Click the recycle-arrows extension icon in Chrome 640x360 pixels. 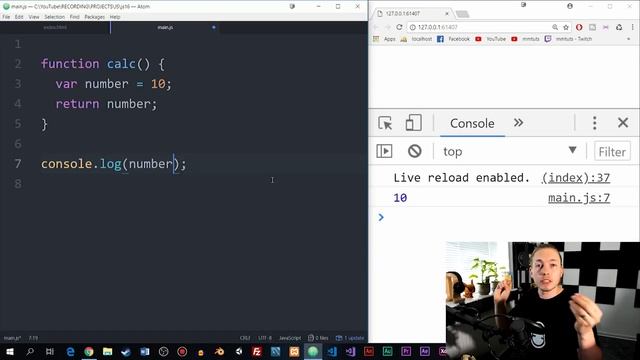[x=619, y=27]
